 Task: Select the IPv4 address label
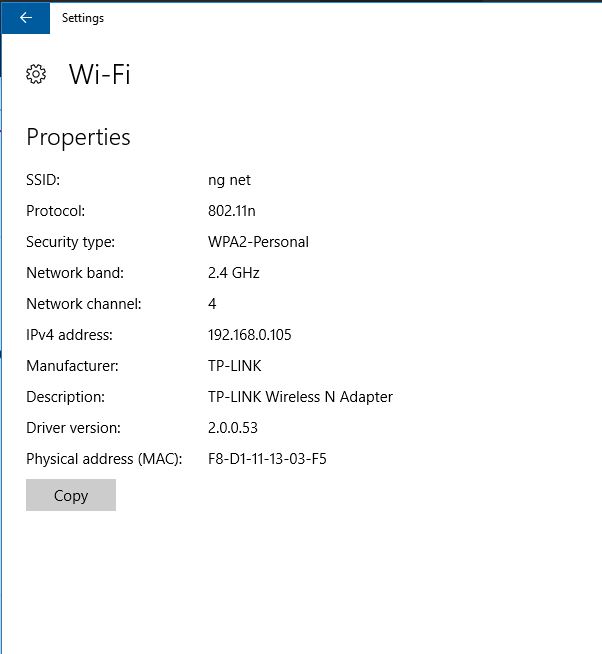pos(69,335)
